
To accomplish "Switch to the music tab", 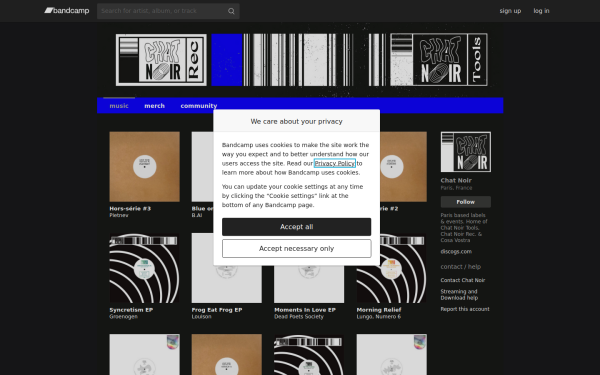I will coord(119,106).
